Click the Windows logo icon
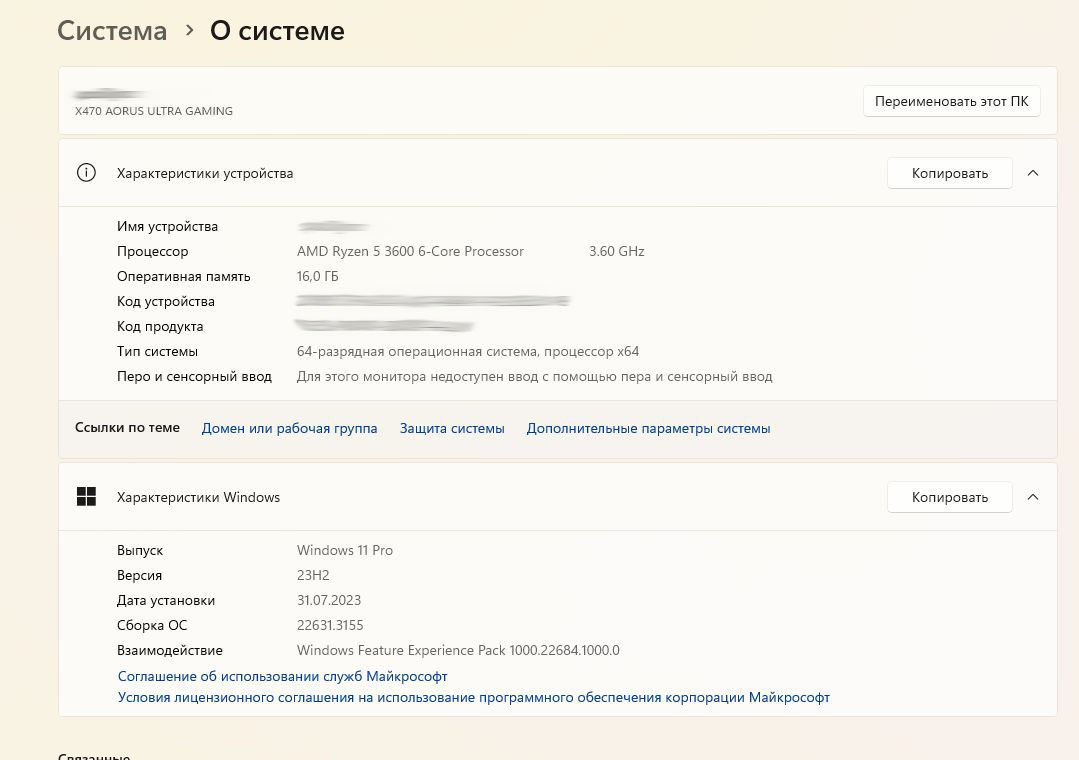This screenshot has width=1079, height=760. click(x=86, y=497)
